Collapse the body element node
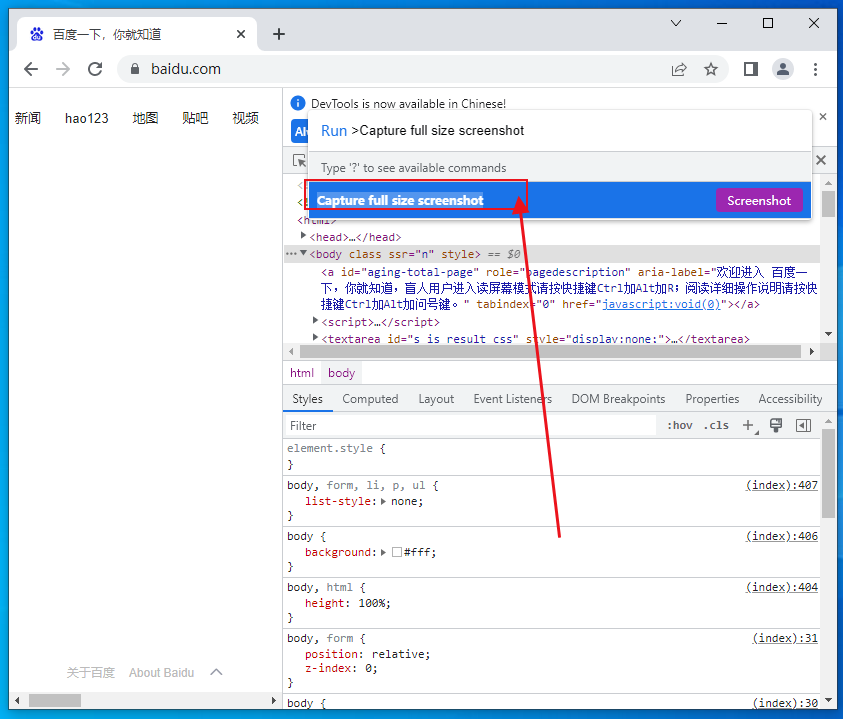The image size is (843, 719). tap(303, 253)
